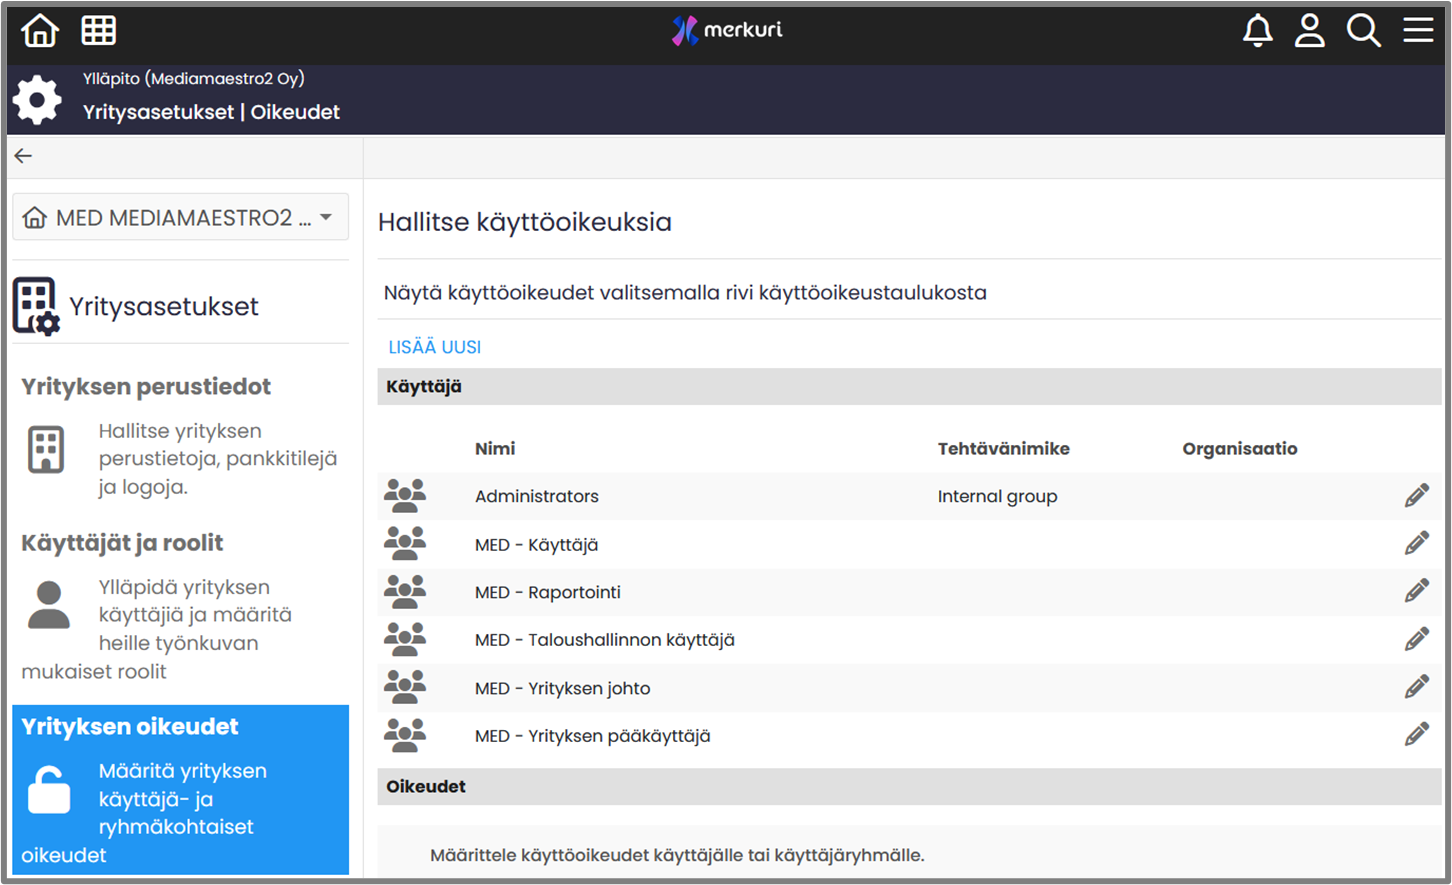This screenshot has width=1452, height=885.
Task: Edit the MED - Raportointi group
Action: (1416, 592)
